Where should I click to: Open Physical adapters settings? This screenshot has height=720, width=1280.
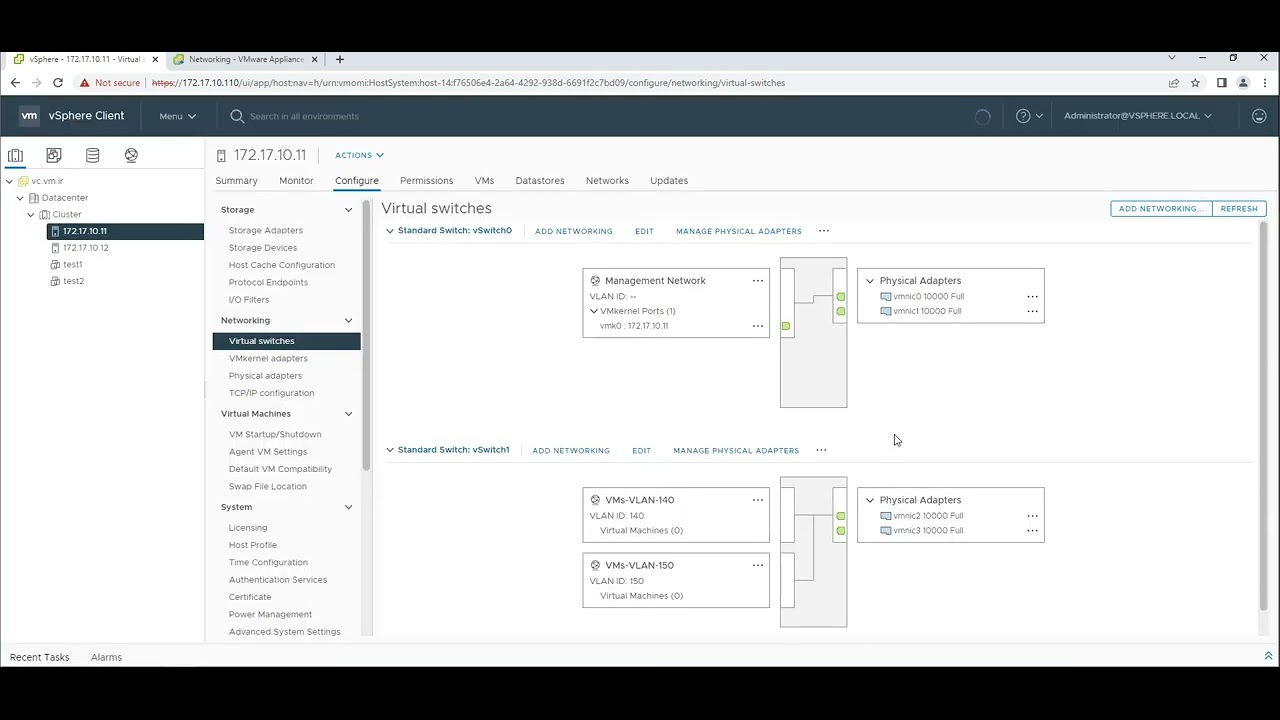265,376
